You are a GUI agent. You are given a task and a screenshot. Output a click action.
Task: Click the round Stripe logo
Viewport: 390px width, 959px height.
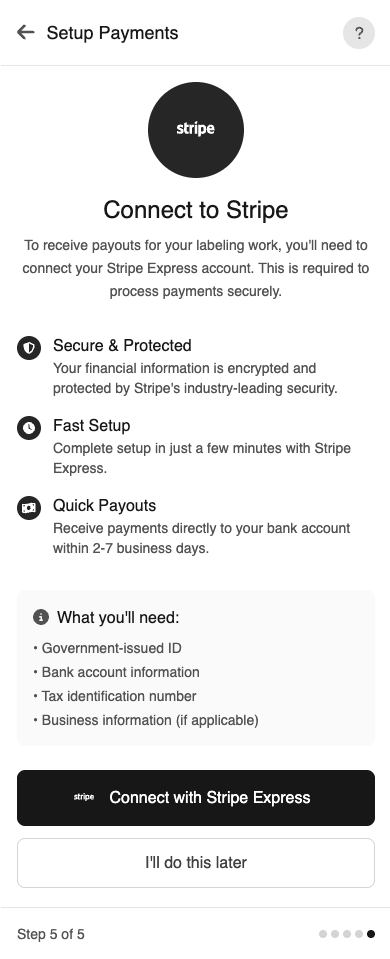point(196,130)
